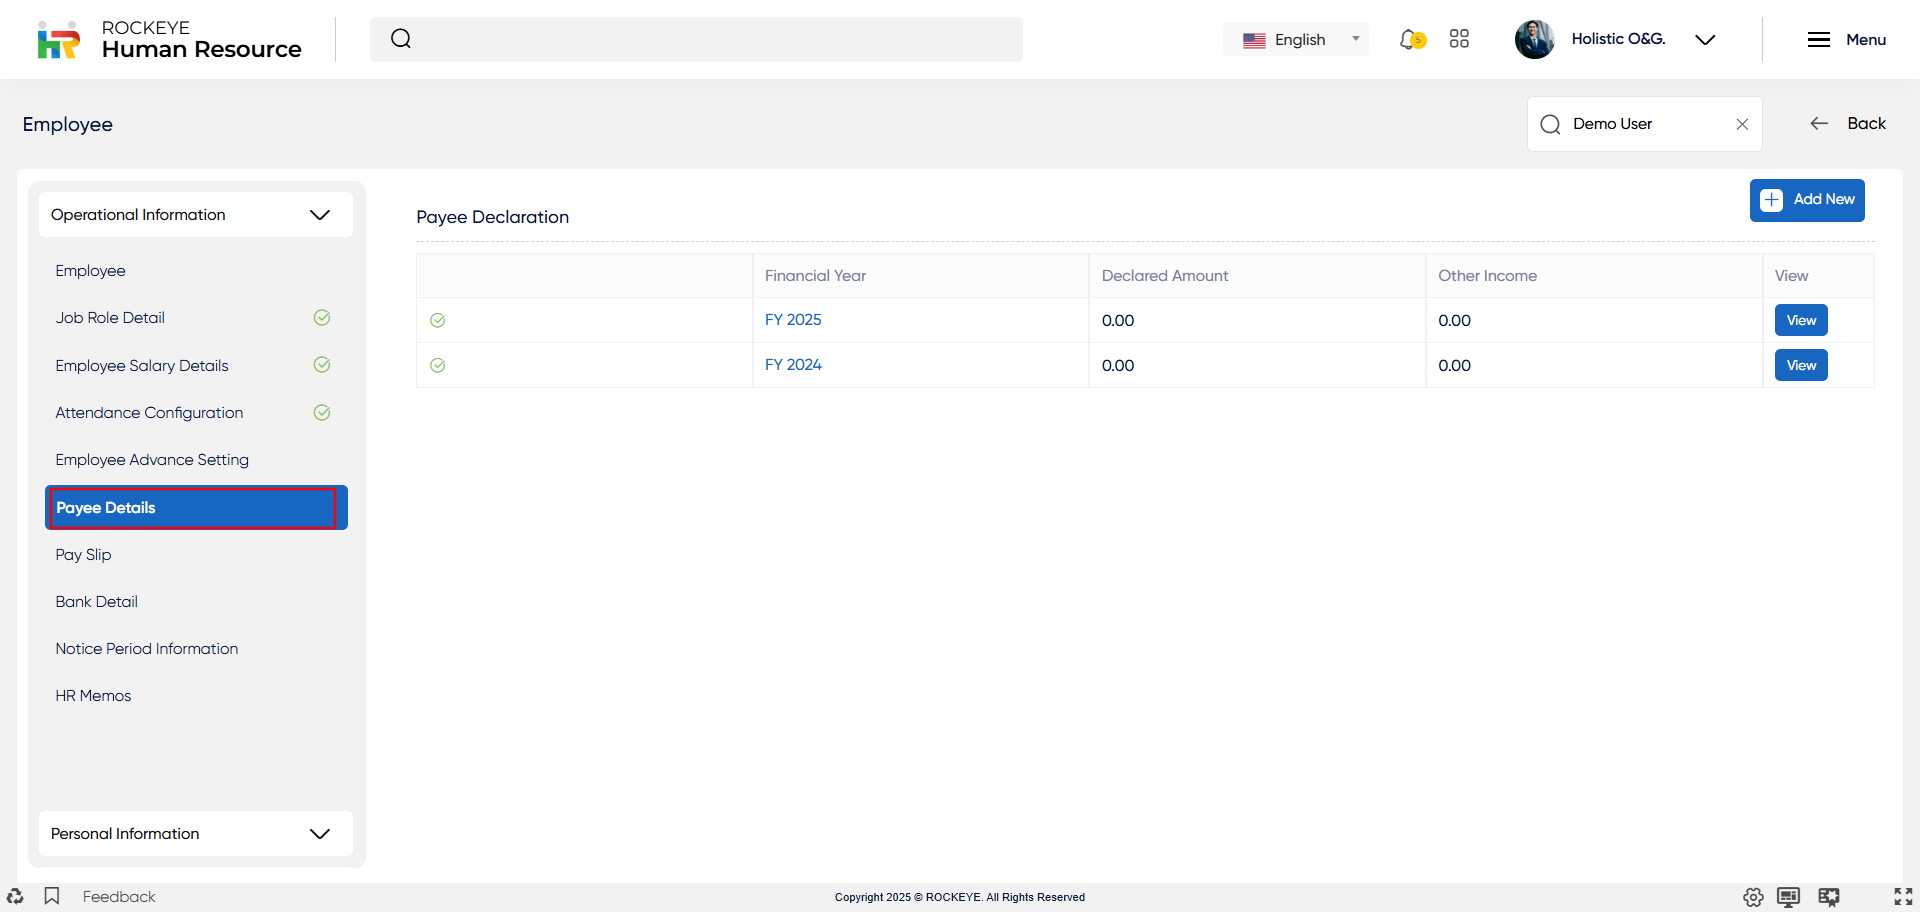Click the translate language icon in footer
The width and height of the screenshot is (1920, 912).
pos(1829,897)
